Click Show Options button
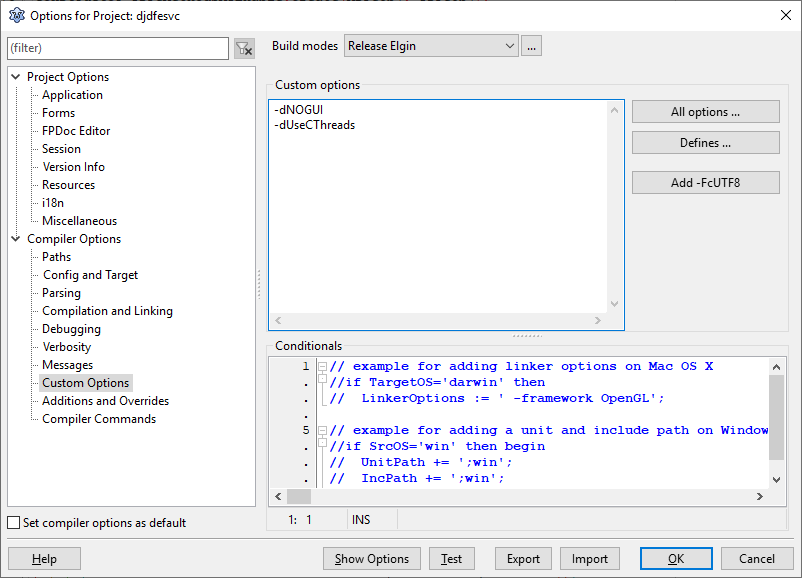 [372, 559]
